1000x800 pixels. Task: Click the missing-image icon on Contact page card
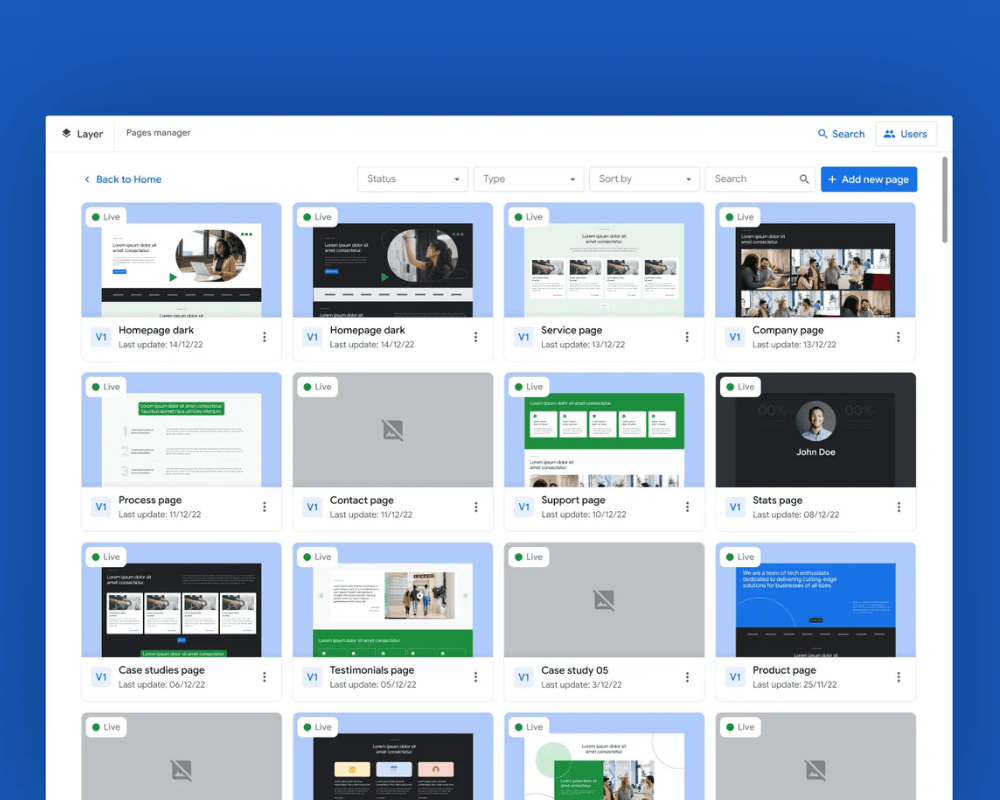[393, 430]
